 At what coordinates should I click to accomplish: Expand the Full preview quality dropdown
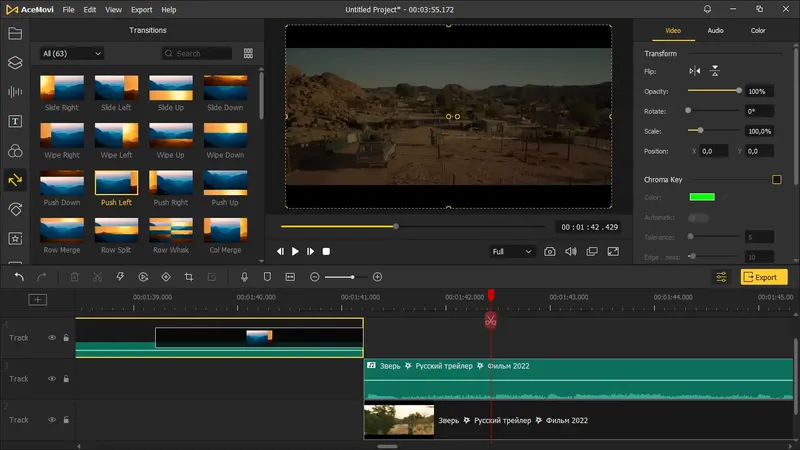tap(512, 252)
